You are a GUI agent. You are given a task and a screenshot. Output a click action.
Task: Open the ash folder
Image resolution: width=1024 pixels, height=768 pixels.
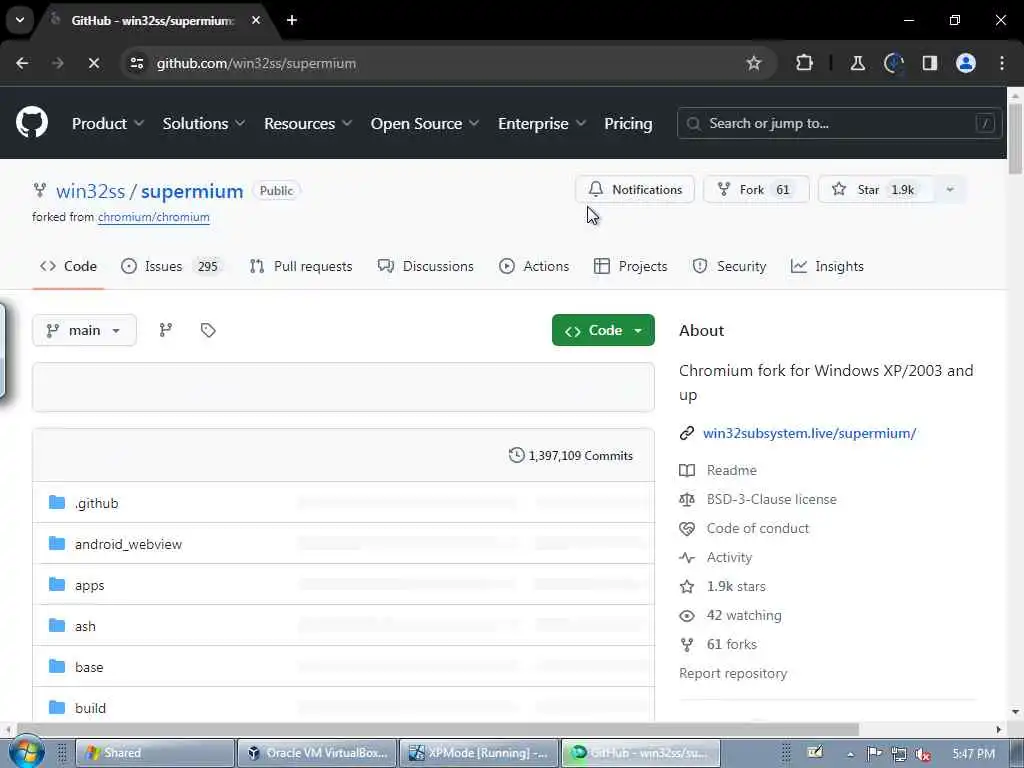pyautogui.click(x=85, y=626)
